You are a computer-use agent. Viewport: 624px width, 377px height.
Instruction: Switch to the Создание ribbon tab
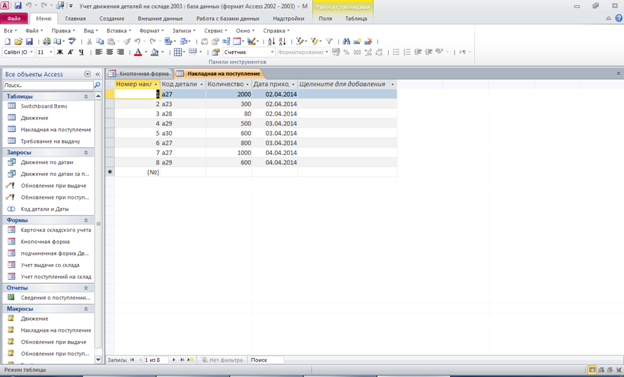pyautogui.click(x=112, y=18)
